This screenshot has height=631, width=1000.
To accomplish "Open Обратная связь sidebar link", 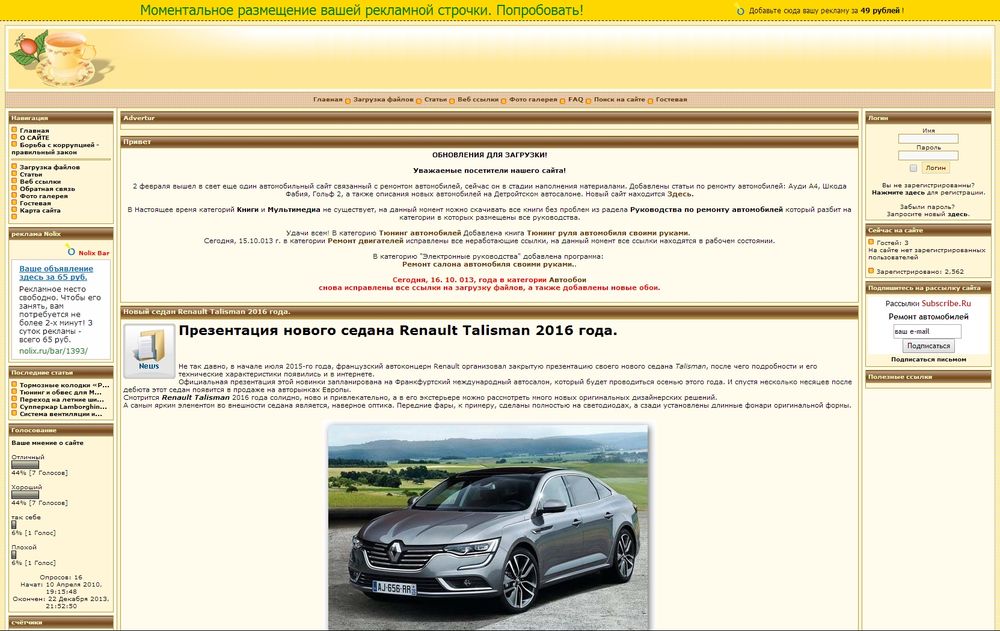I will pyautogui.click(x=47, y=189).
